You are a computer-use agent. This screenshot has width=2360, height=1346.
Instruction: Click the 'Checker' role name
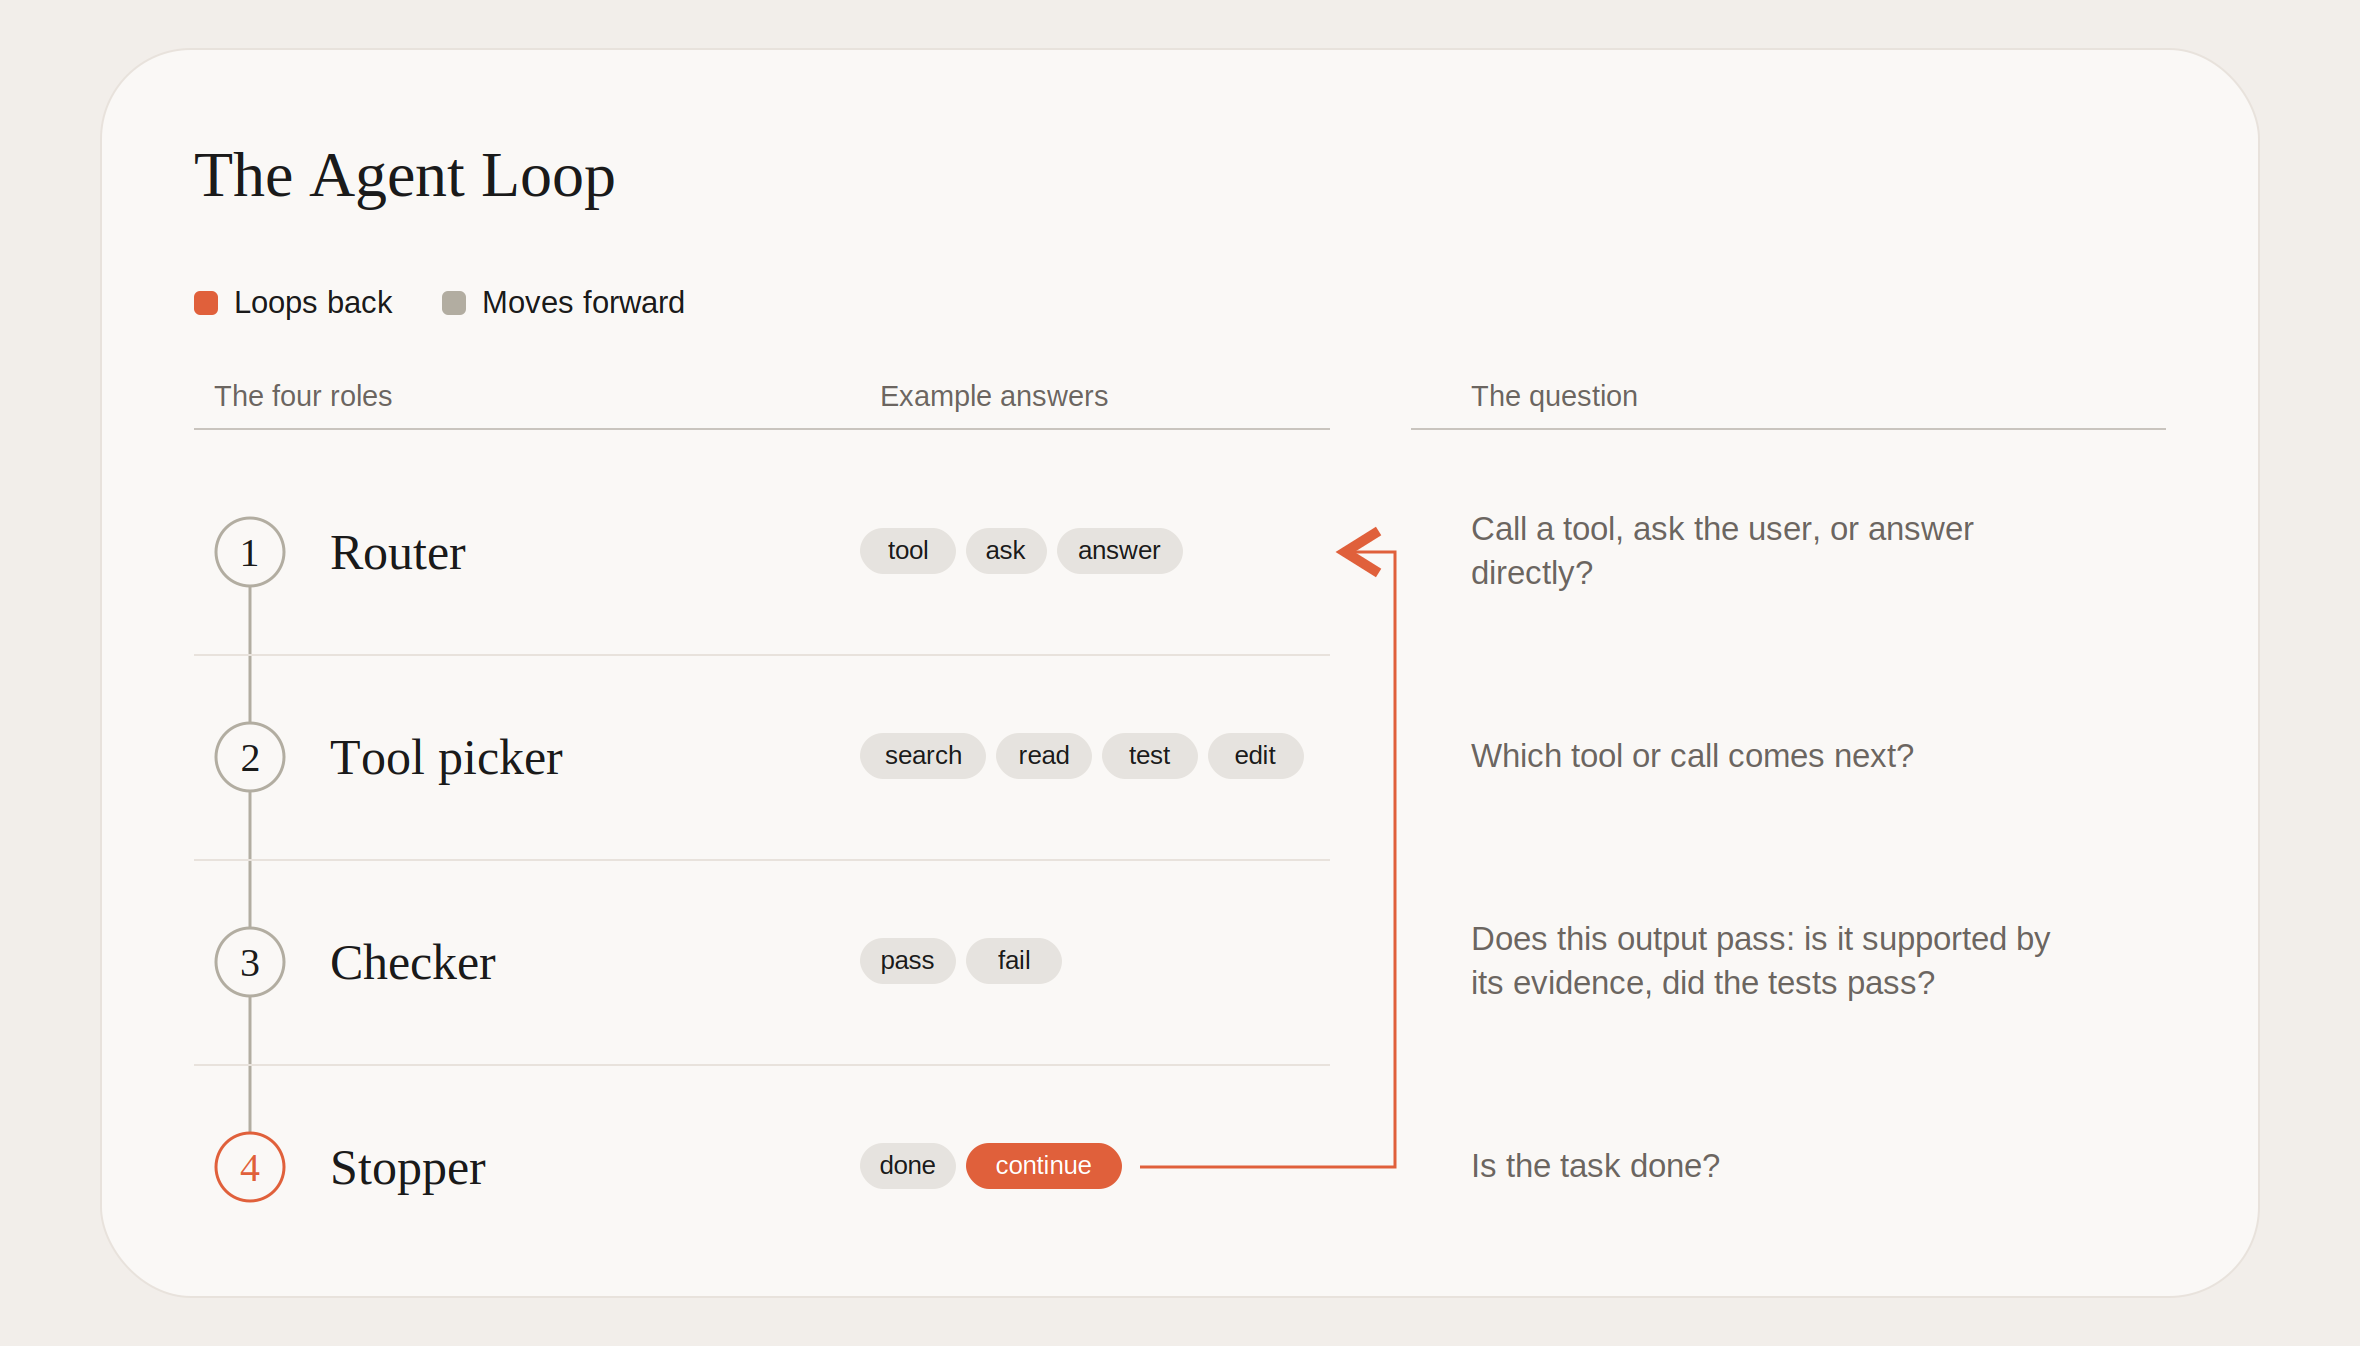coord(413,963)
